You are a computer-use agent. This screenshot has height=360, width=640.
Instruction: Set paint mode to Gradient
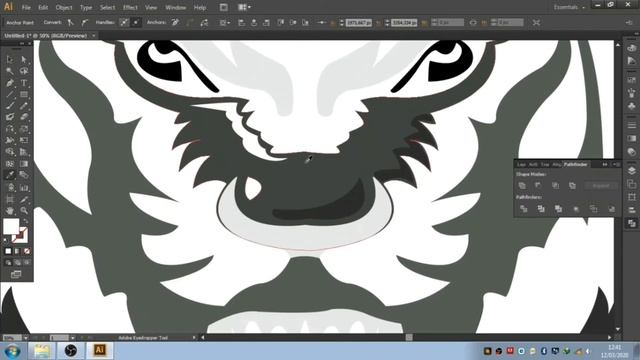click(18, 251)
